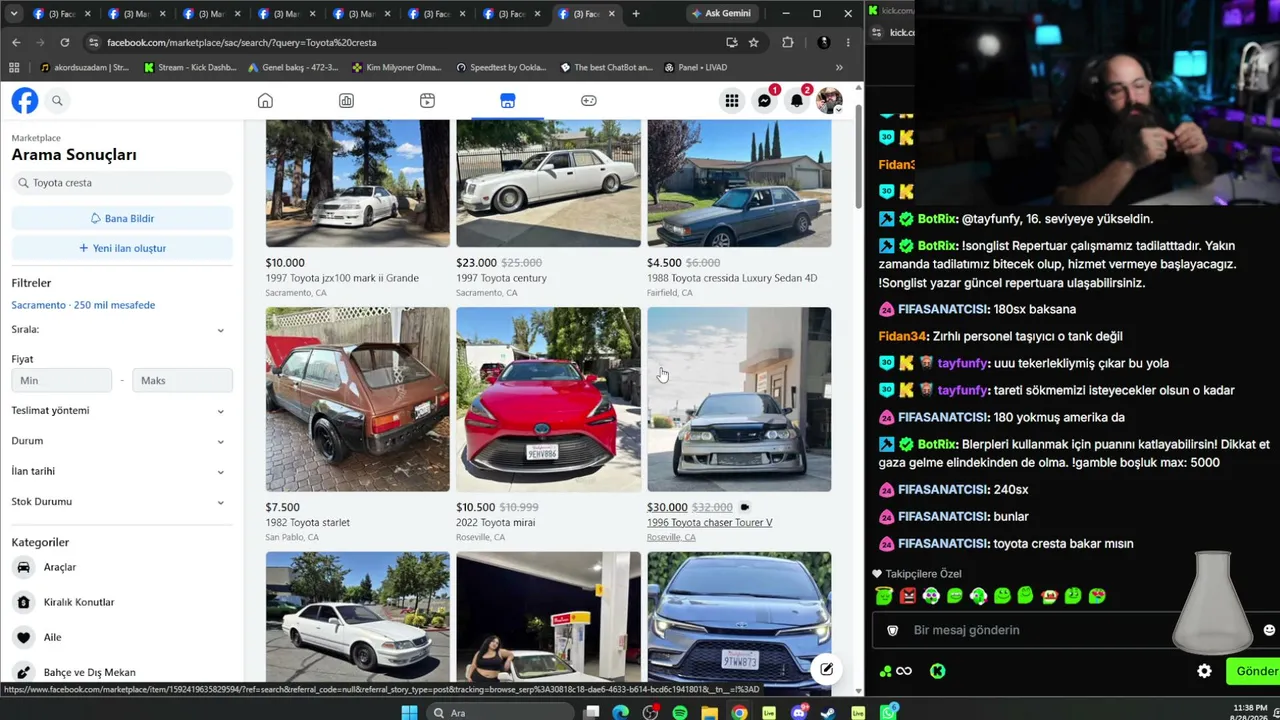
Task: Reload the page with Chrome refresh button
Action: (x=65, y=42)
